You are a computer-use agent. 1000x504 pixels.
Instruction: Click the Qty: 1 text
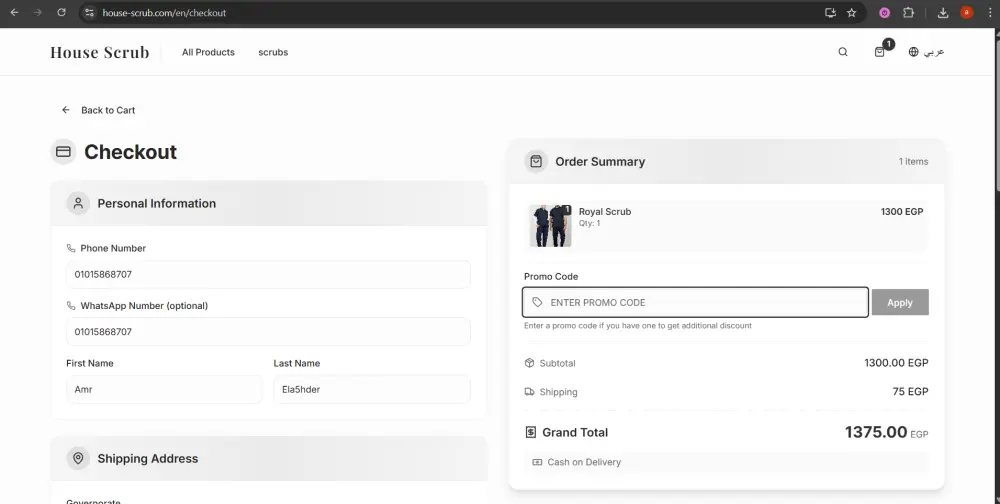point(589,223)
